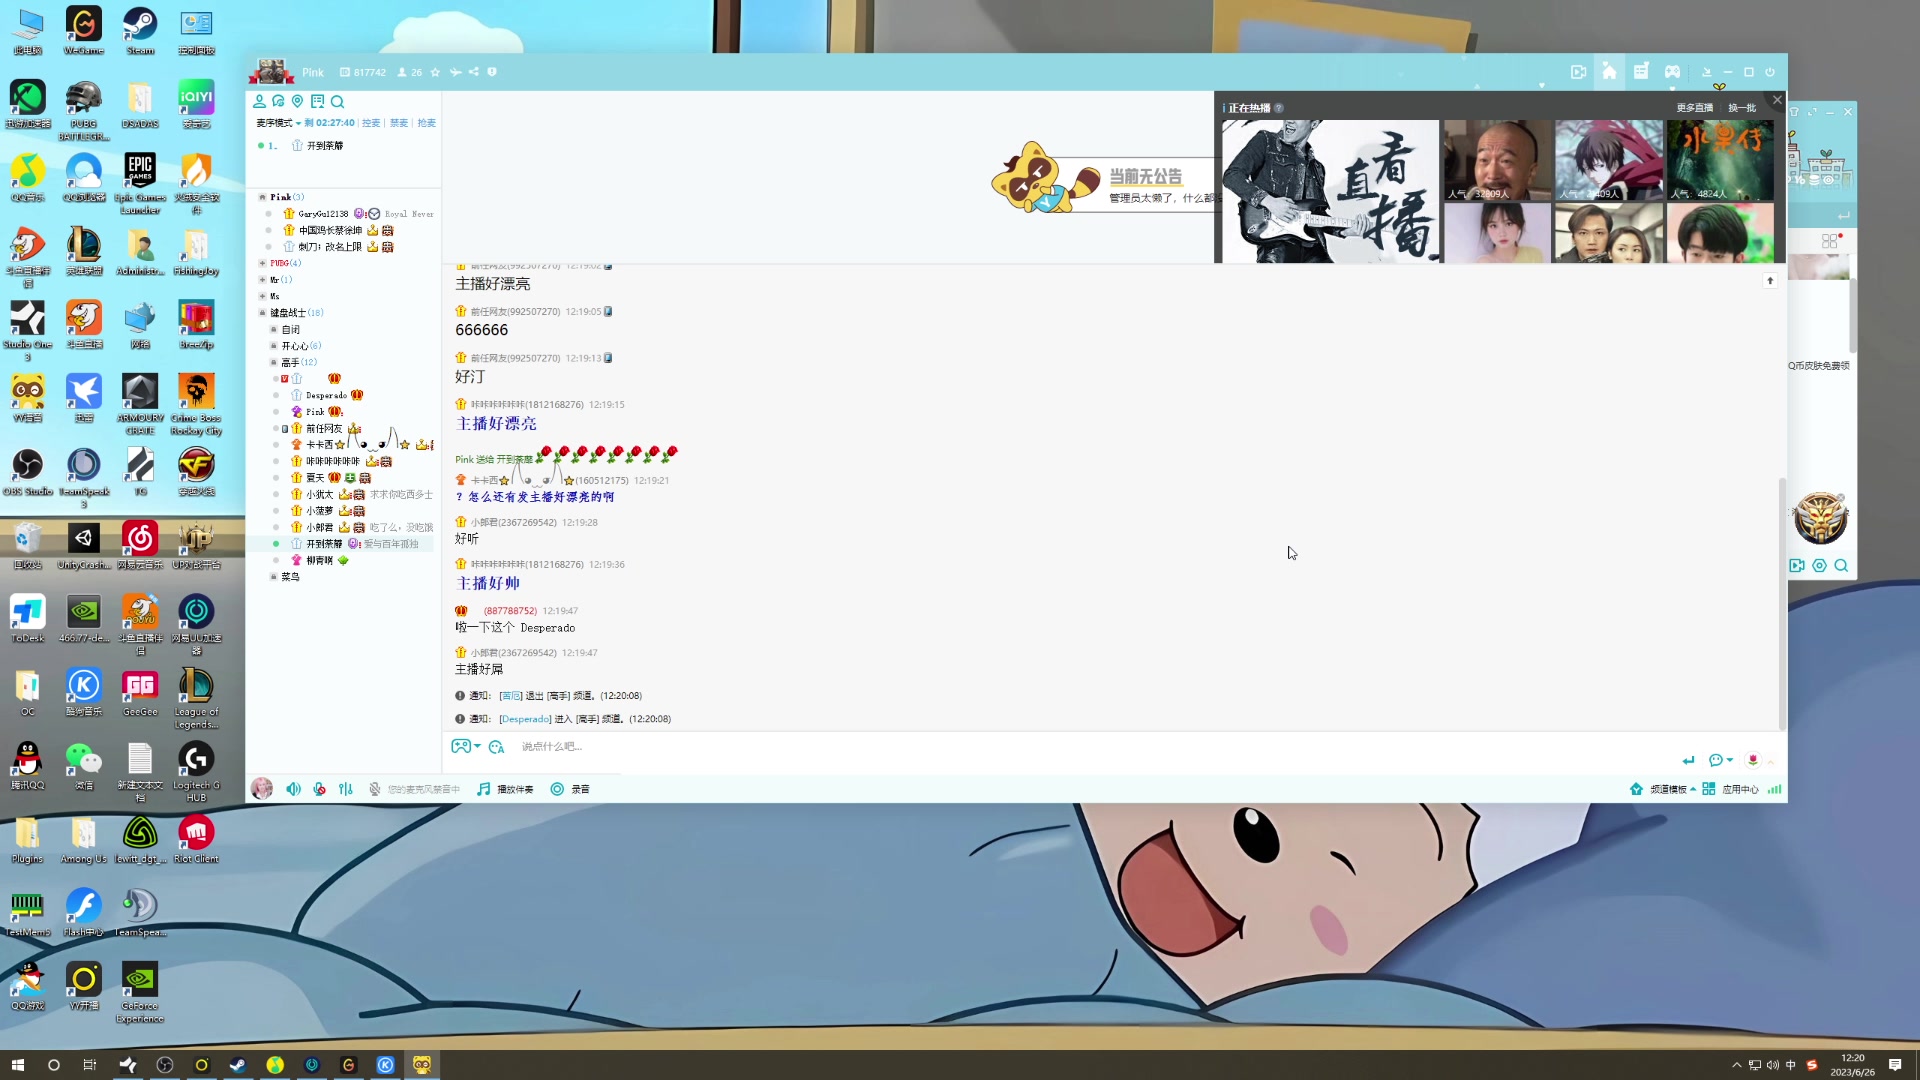Open 更多直播 more live streams

[x=1695, y=108]
